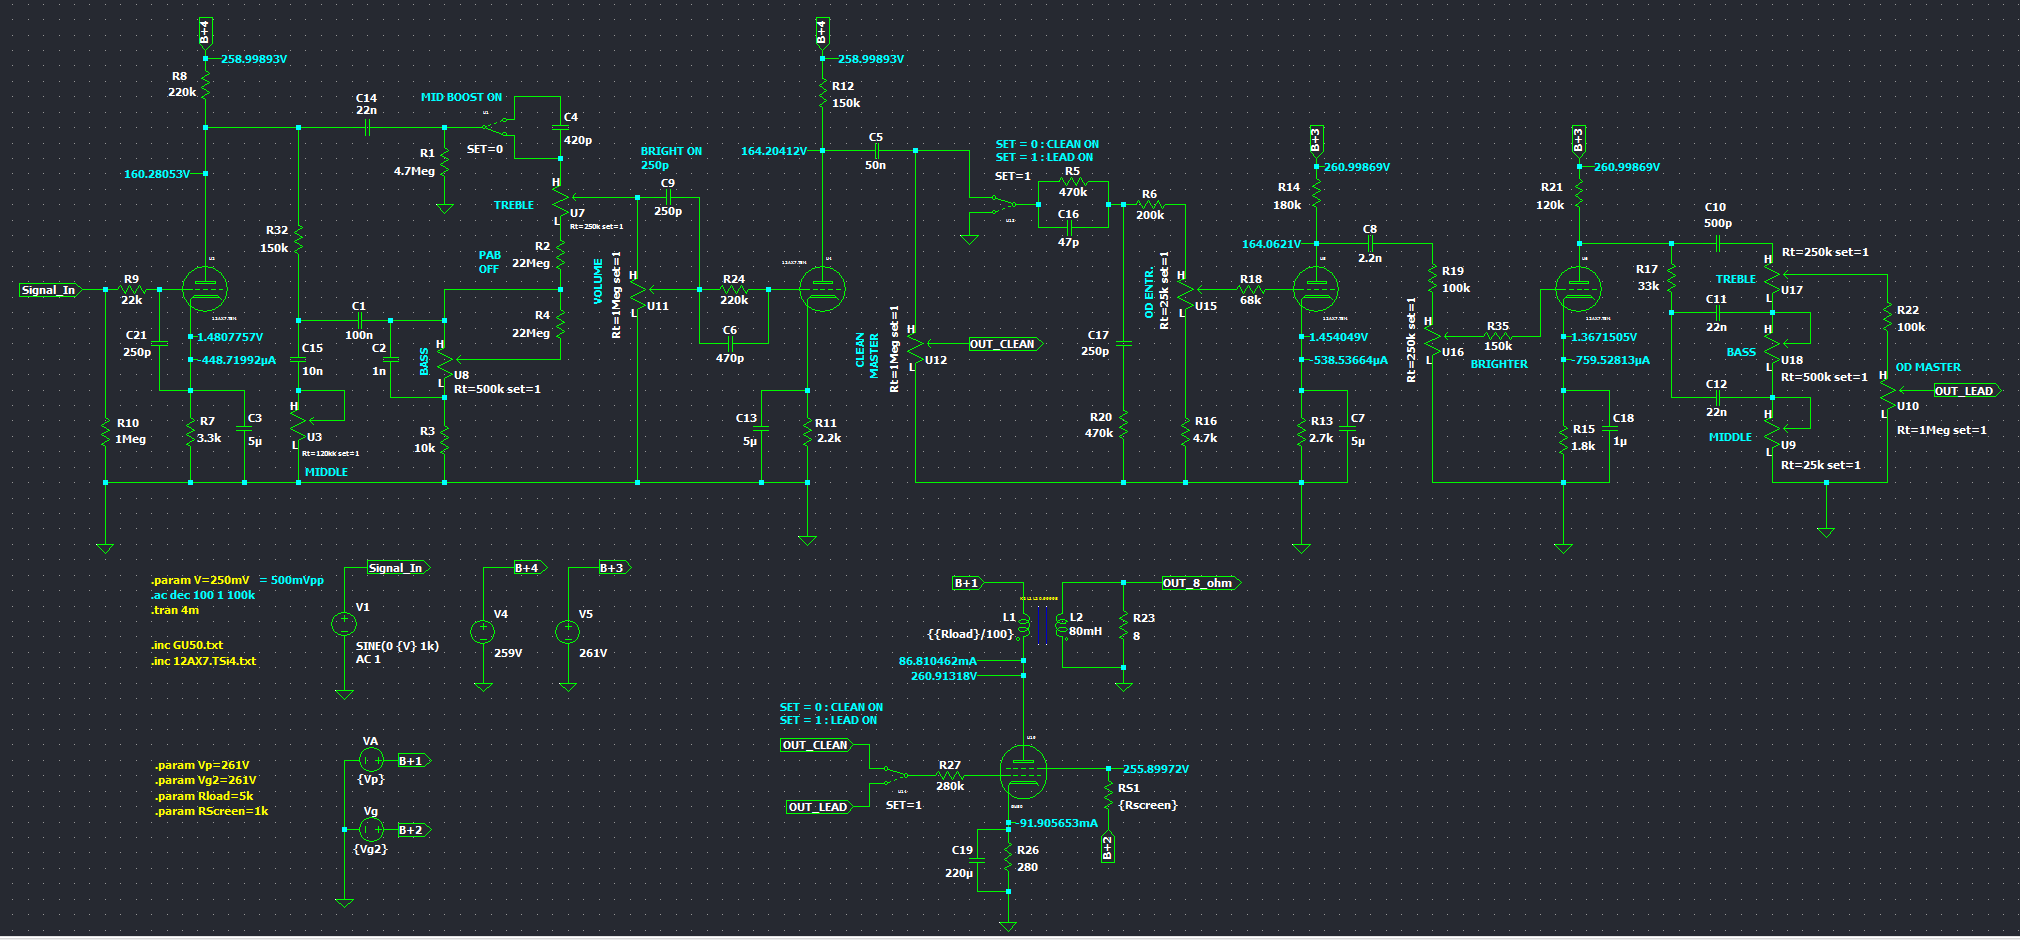Select the V4 259V voltage source
The width and height of the screenshot is (2020, 940).
pos(483,632)
